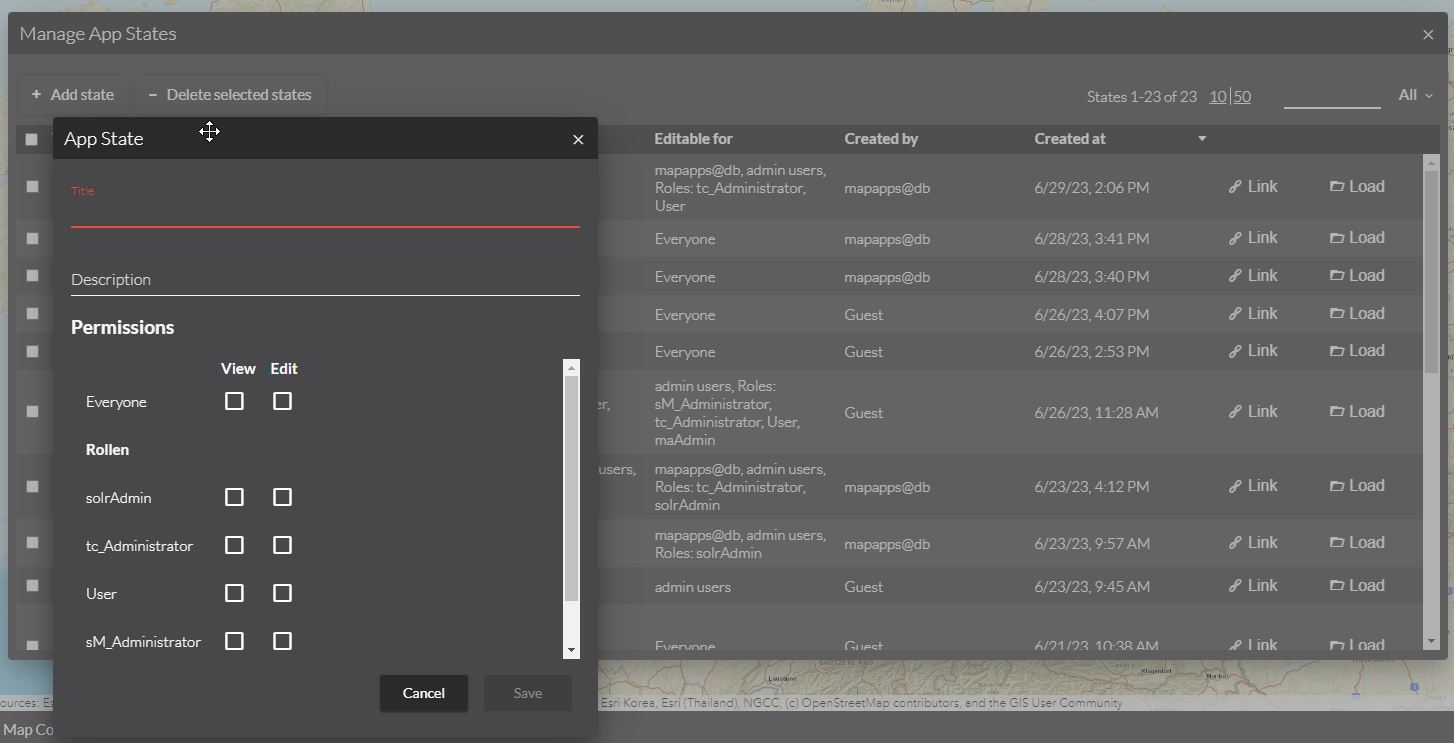This screenshot has width=1454, height=743.
Task: Toggle the Created at sort arrow
Action: (x=1202, y=139)
